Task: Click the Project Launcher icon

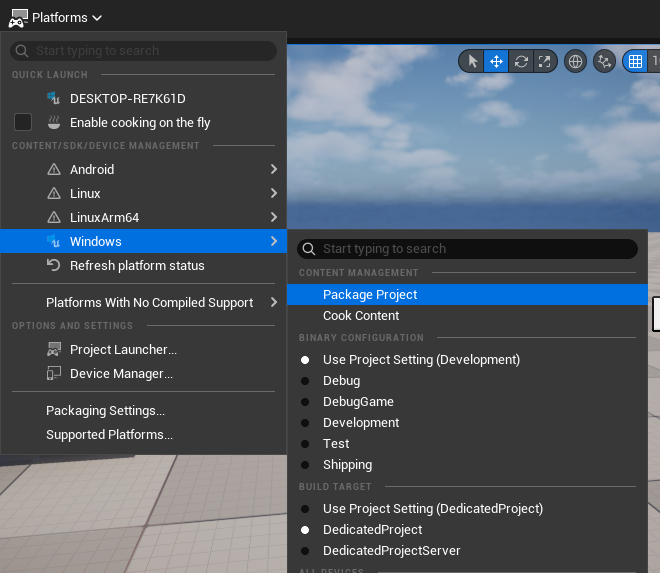Action: [54, 349]
